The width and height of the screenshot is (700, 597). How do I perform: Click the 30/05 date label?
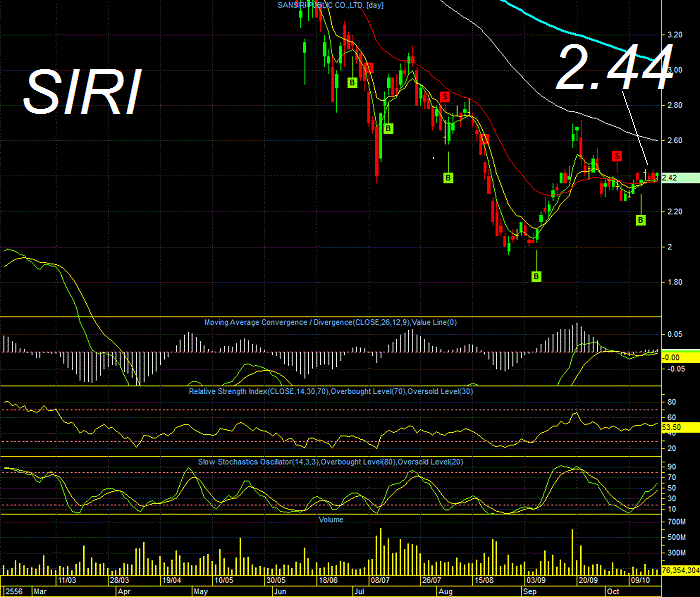coord(276,580)
